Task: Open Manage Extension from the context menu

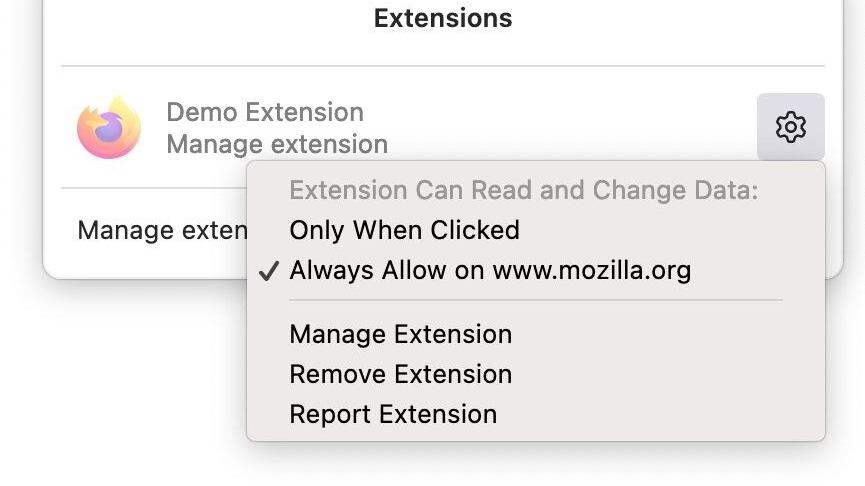Action: pyautogui.click(x=400, y=334)
